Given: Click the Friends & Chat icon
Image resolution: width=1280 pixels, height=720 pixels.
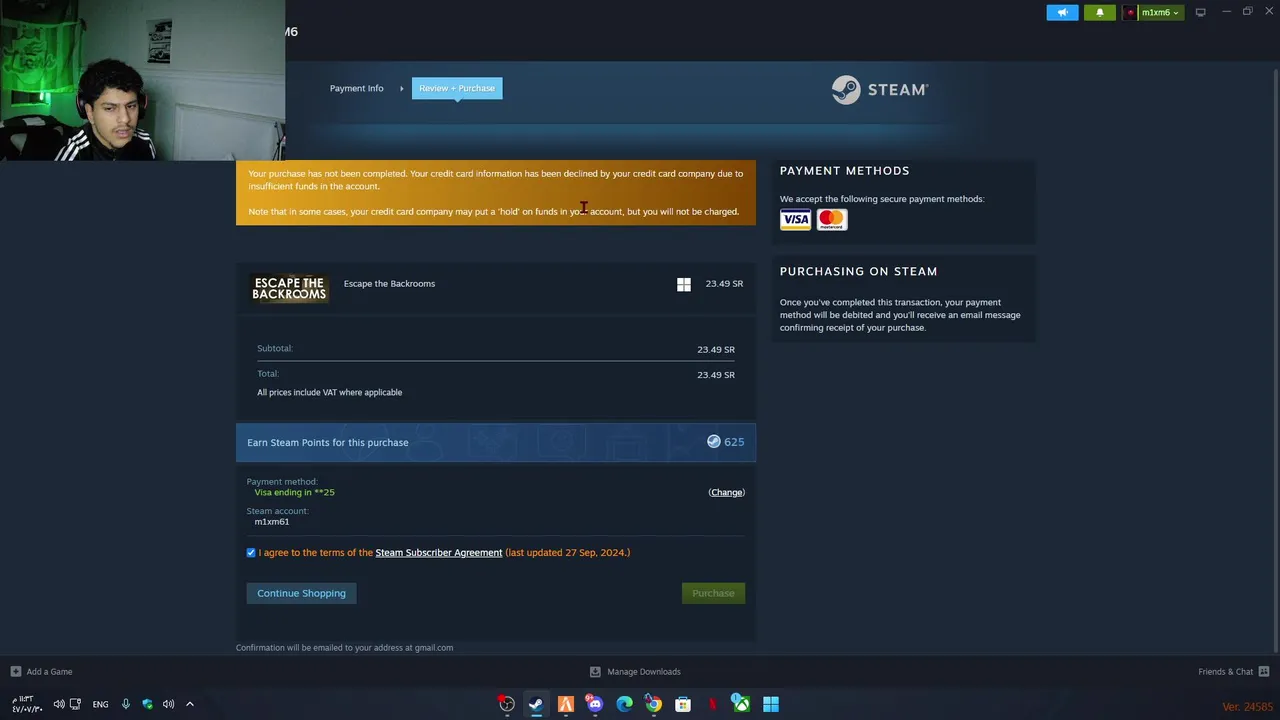Looking at the screenshot, I should (x=1263, y=672).
